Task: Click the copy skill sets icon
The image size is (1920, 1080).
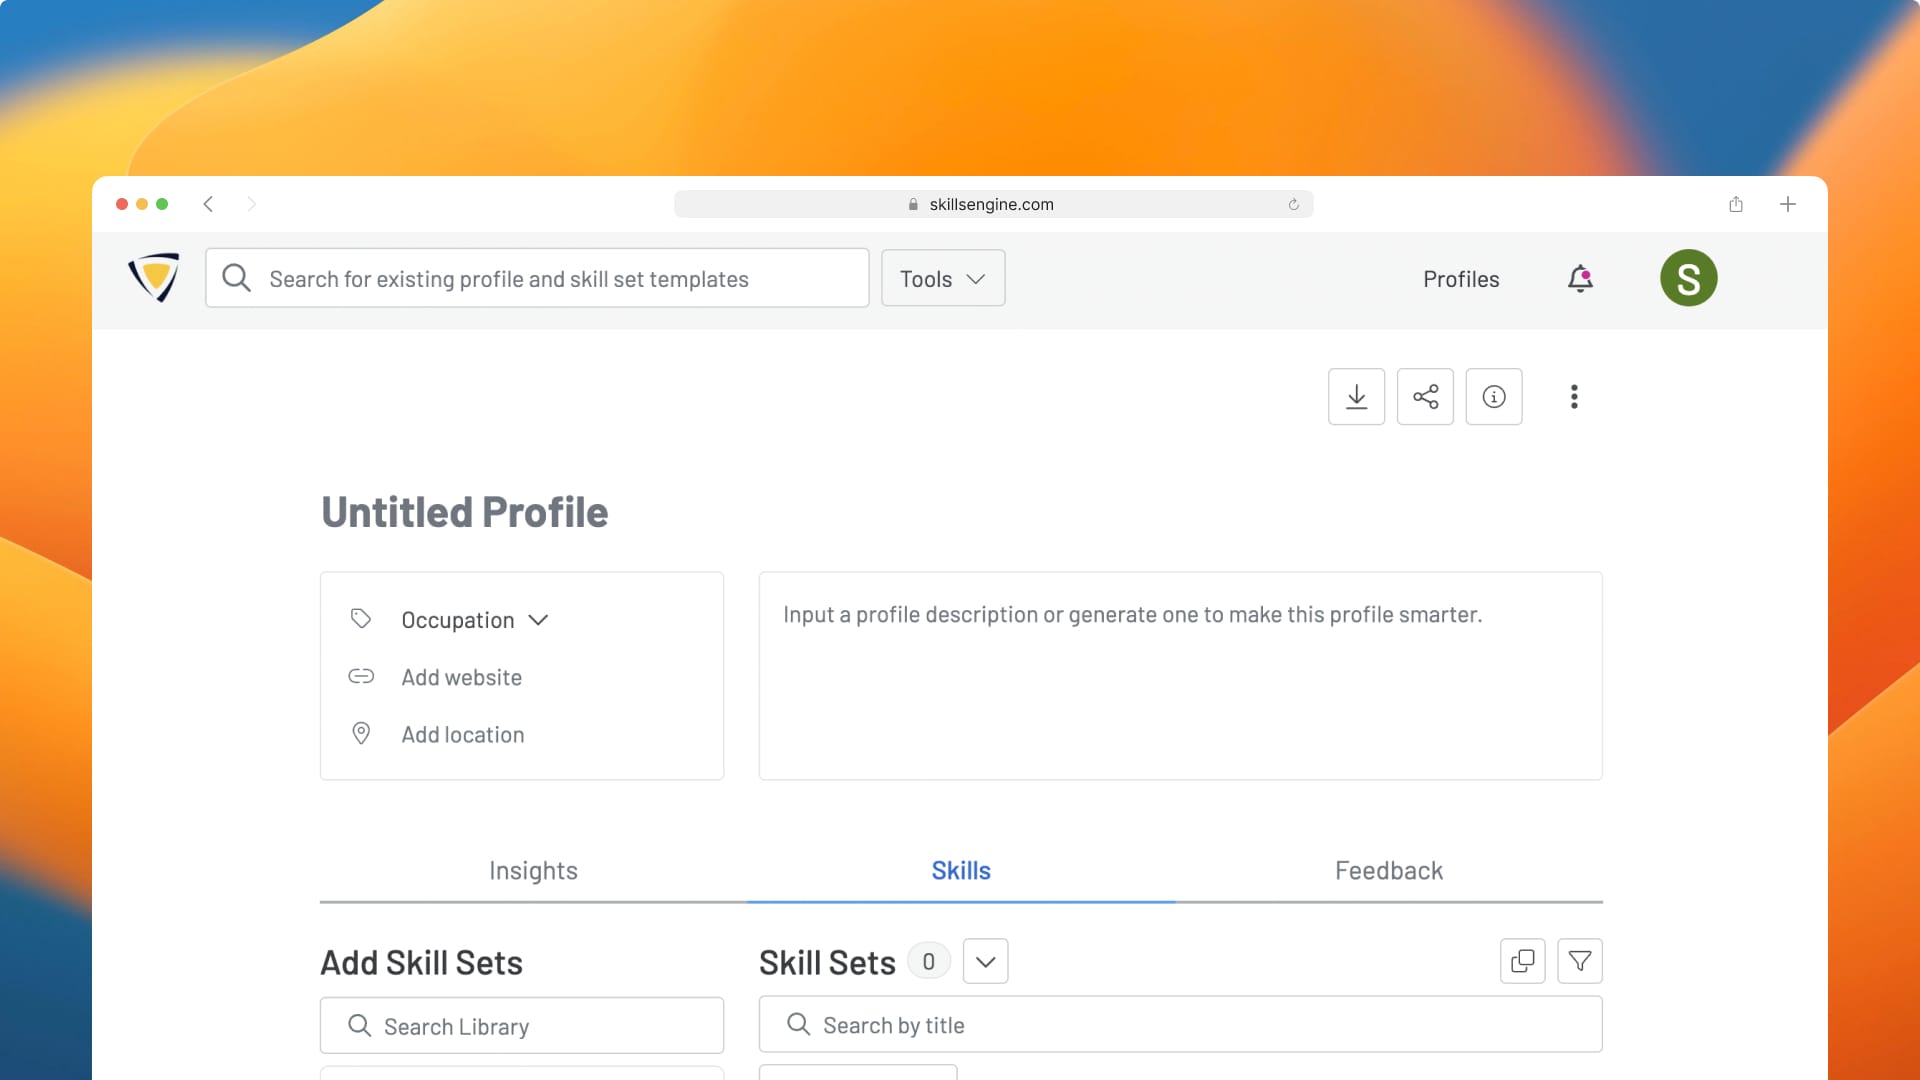Action: pyautogui.click(x=1522, y=961)
